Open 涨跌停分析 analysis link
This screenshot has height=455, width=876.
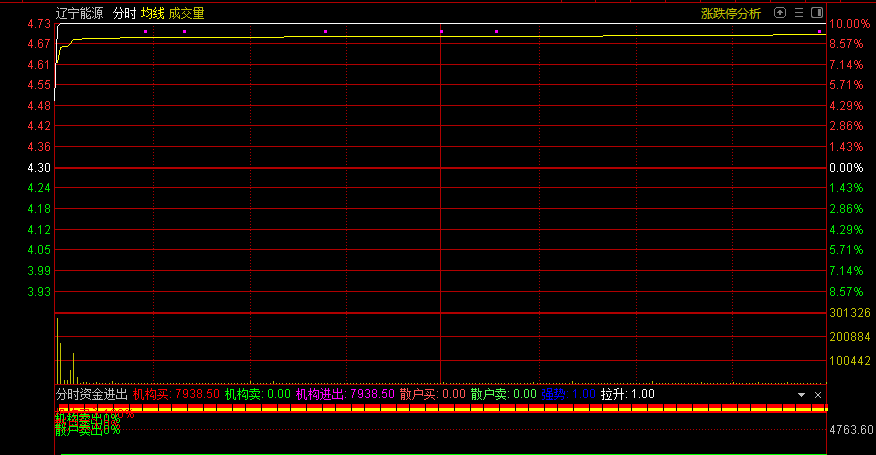pos(731,13)
